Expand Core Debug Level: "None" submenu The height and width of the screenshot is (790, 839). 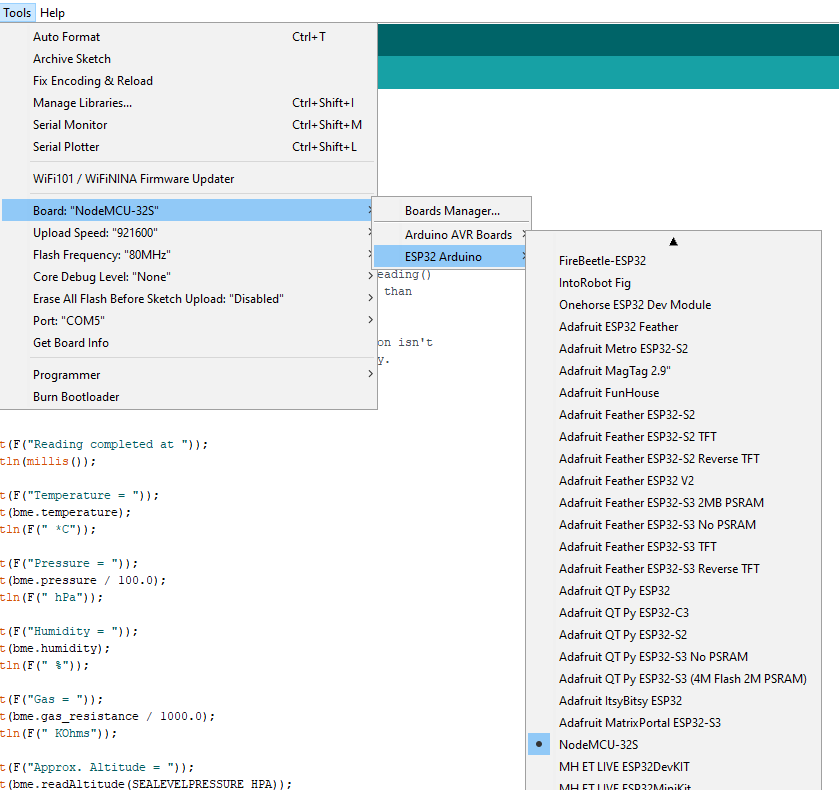(188, 277)
